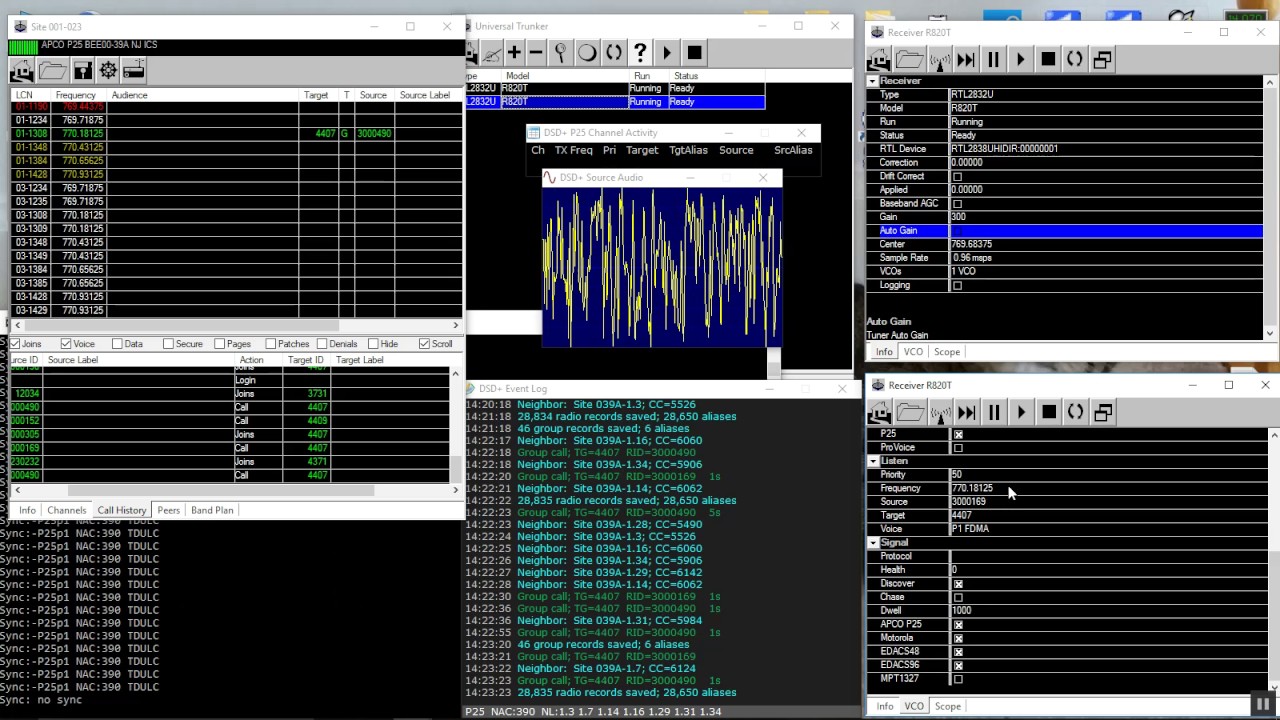Click the play icon in Universal Trunker toolbar
The width and height of the screenshot is (1280, 720).
tap(667, 53)
